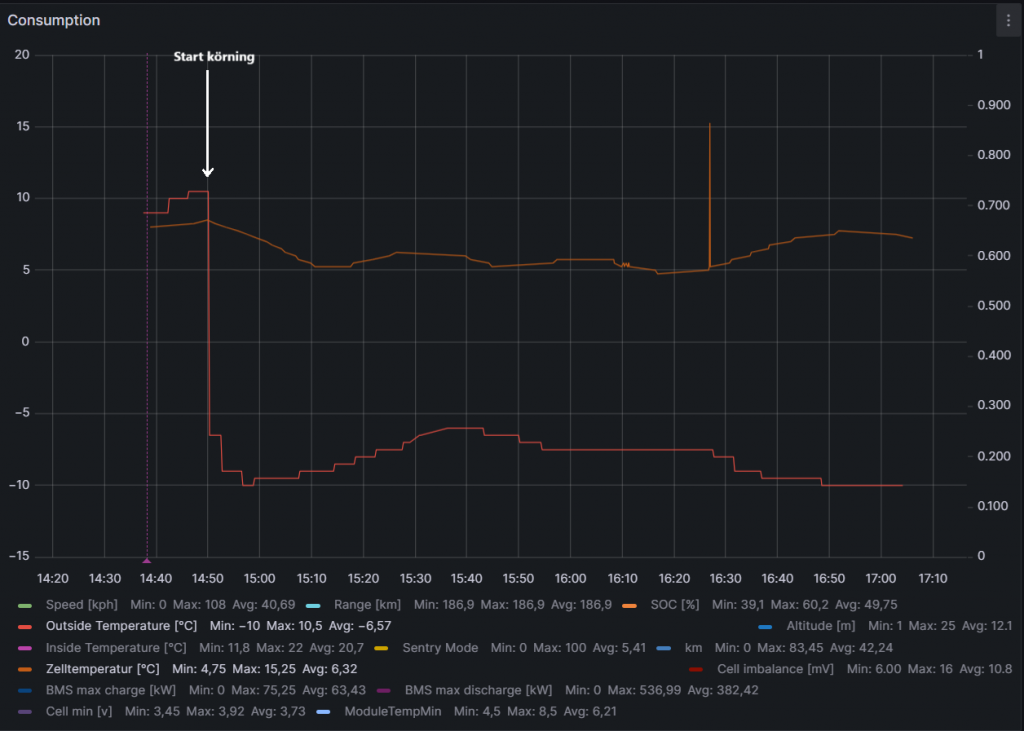Image resolution: width=1024 pixels, height=731 pixels.
Task: Click the Cell min [v] purple swatch
Action: (26, 712)
